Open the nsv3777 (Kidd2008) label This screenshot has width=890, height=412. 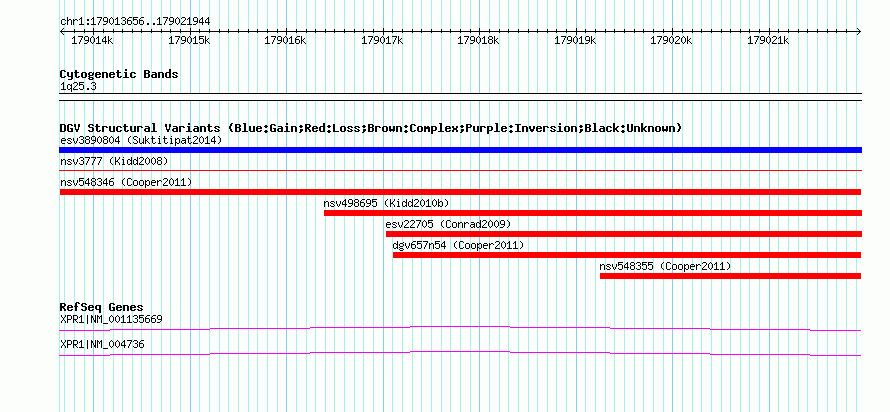pos(114,161)
